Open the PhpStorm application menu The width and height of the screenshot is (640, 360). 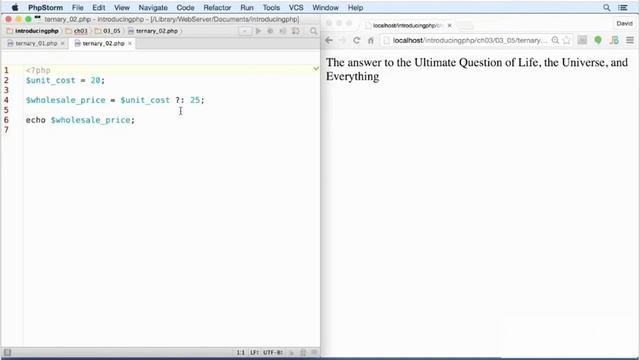coord(45,7)
